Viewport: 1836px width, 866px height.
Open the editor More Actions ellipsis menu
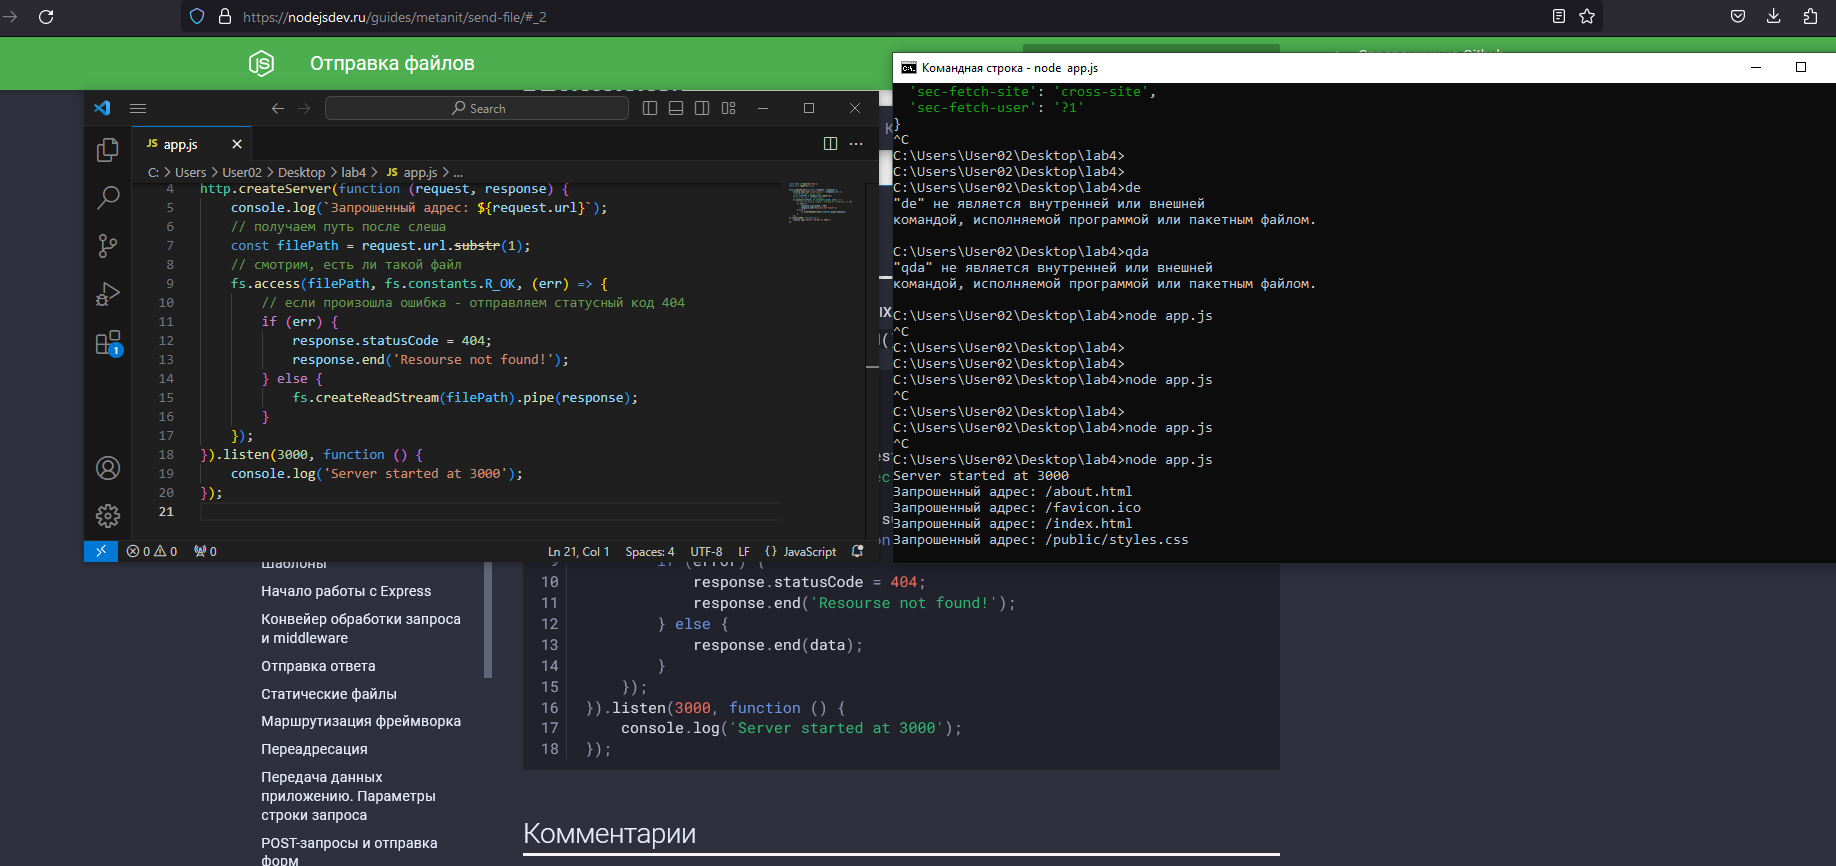[x=856, y=144]
